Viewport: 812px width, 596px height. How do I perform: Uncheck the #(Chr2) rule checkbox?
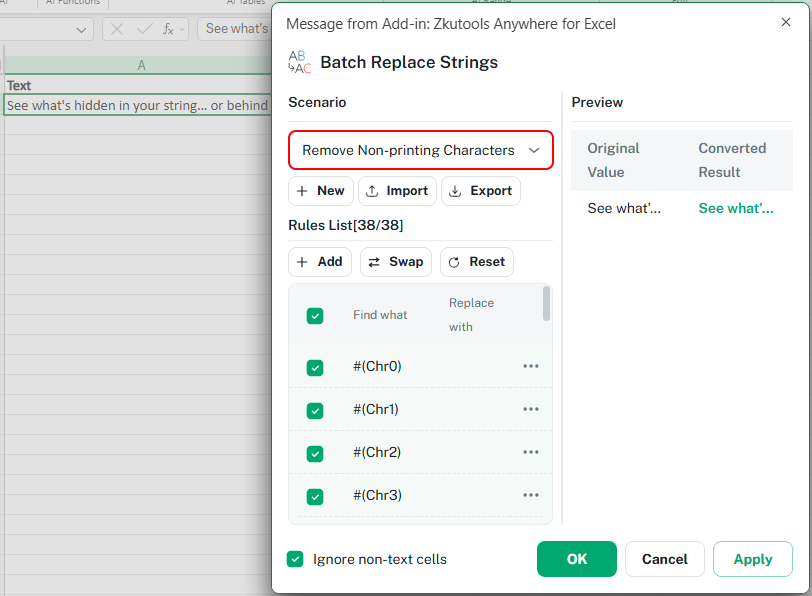point(315,454)
